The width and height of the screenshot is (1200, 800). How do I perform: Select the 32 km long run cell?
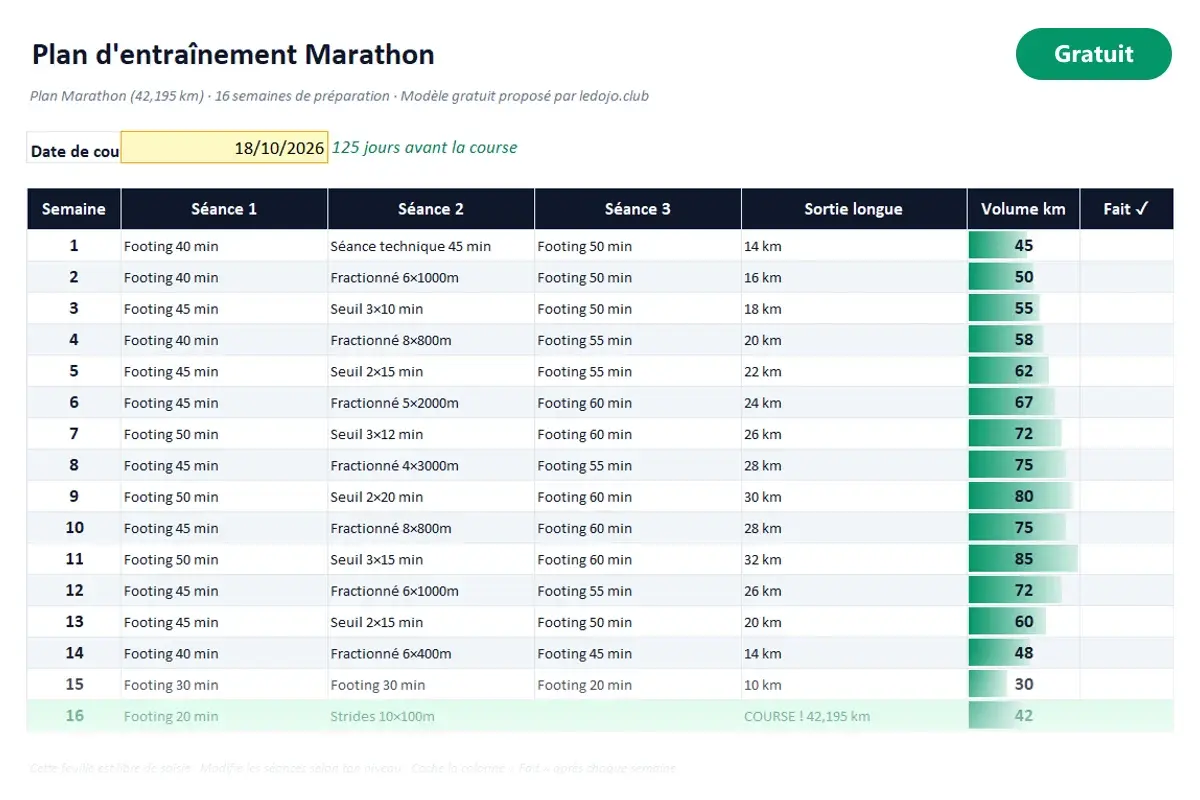pyautogui.click(x=854, y=559)
